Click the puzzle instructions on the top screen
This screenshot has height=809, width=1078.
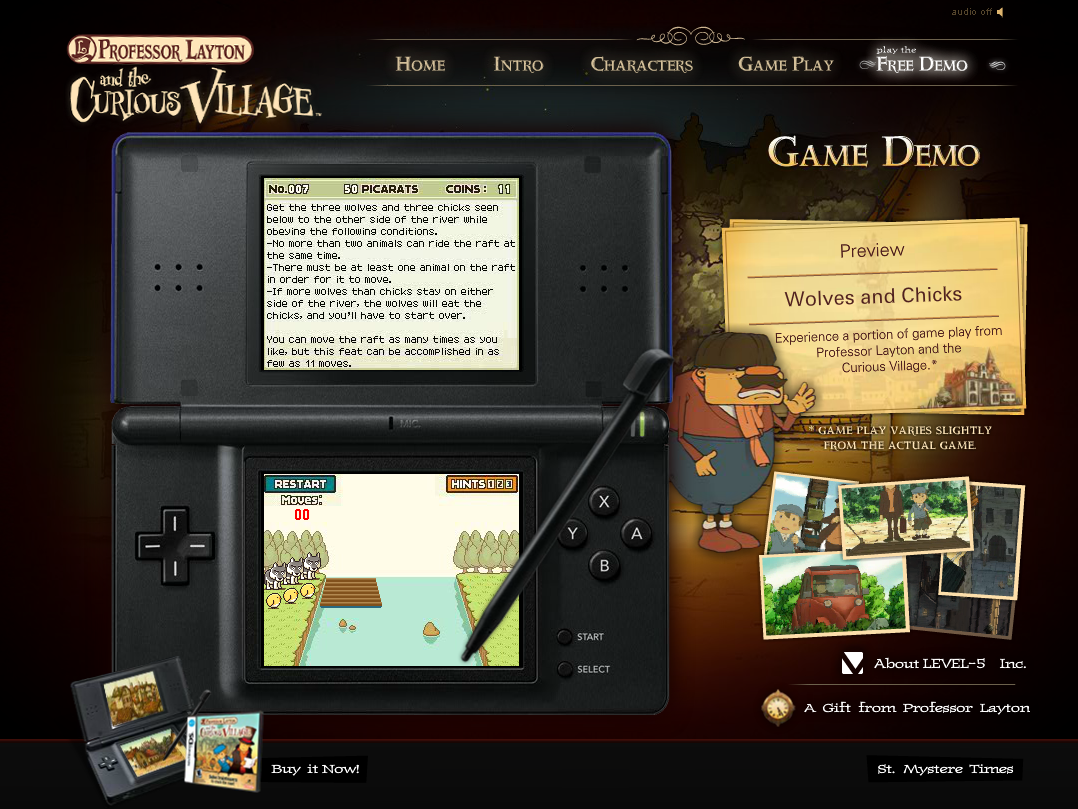(390, 285)
